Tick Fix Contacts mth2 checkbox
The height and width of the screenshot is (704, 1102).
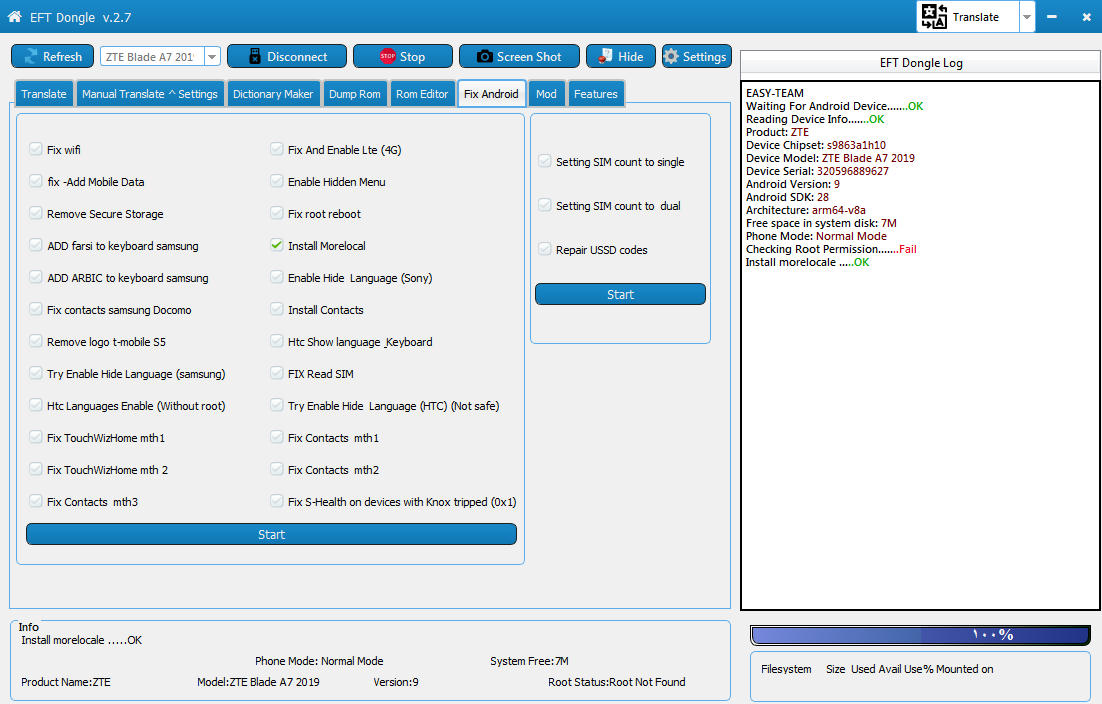pyautogui.click(x=277, y=469)
